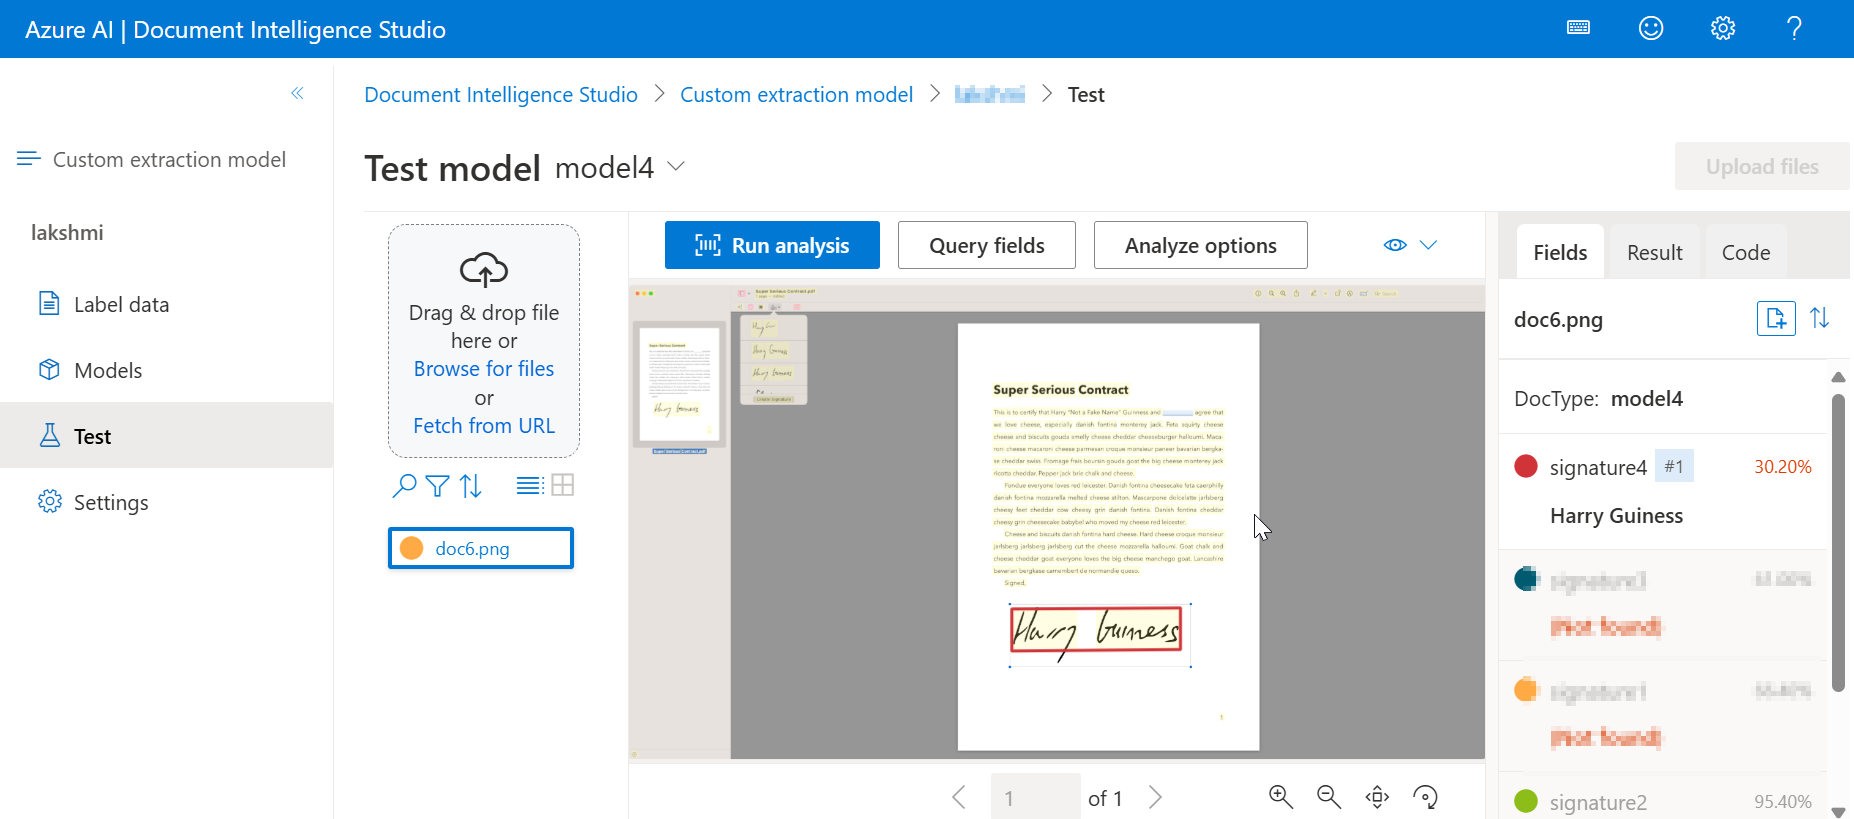The image size is (1854, 819).
Task: Fit document to screen icon
Action: pos(1377,796)
